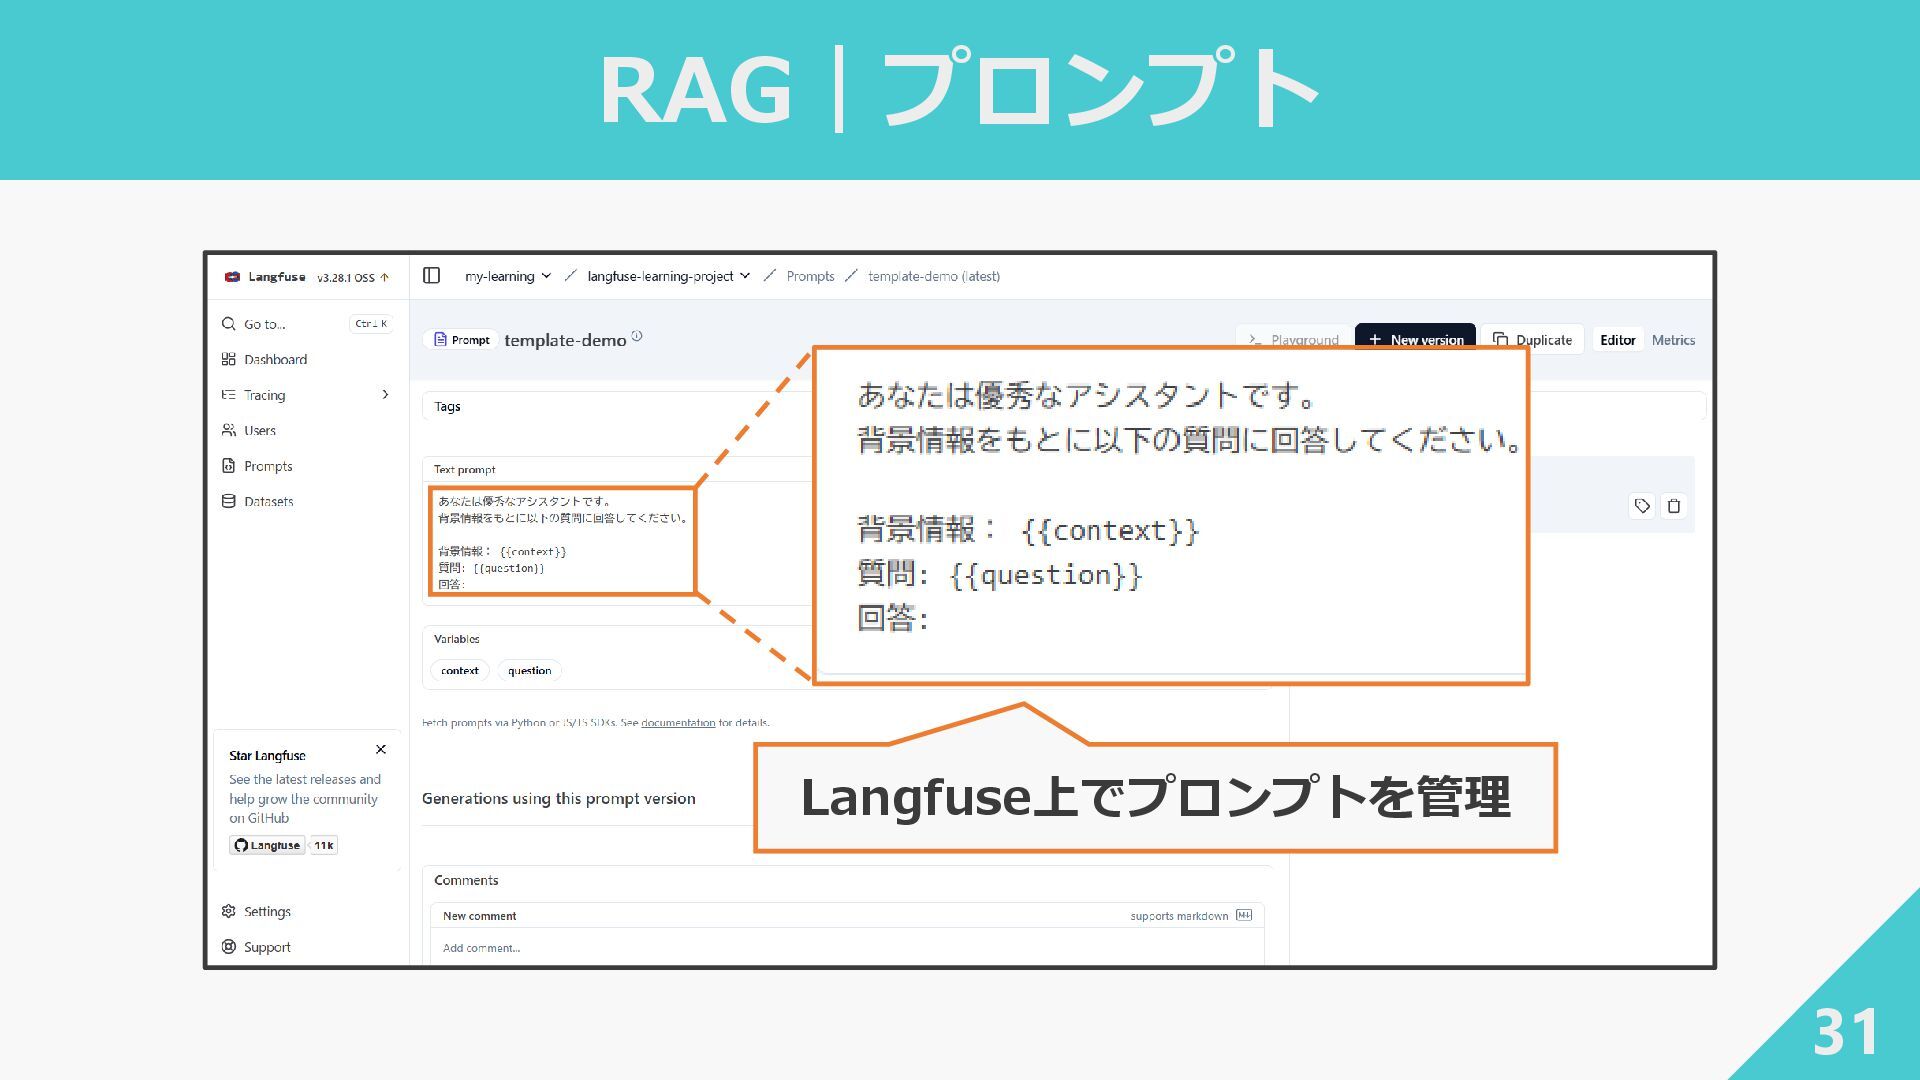Click the Datasets database icon
This screenshot has height=1080, width=1920.
click(x=228, y=501)
